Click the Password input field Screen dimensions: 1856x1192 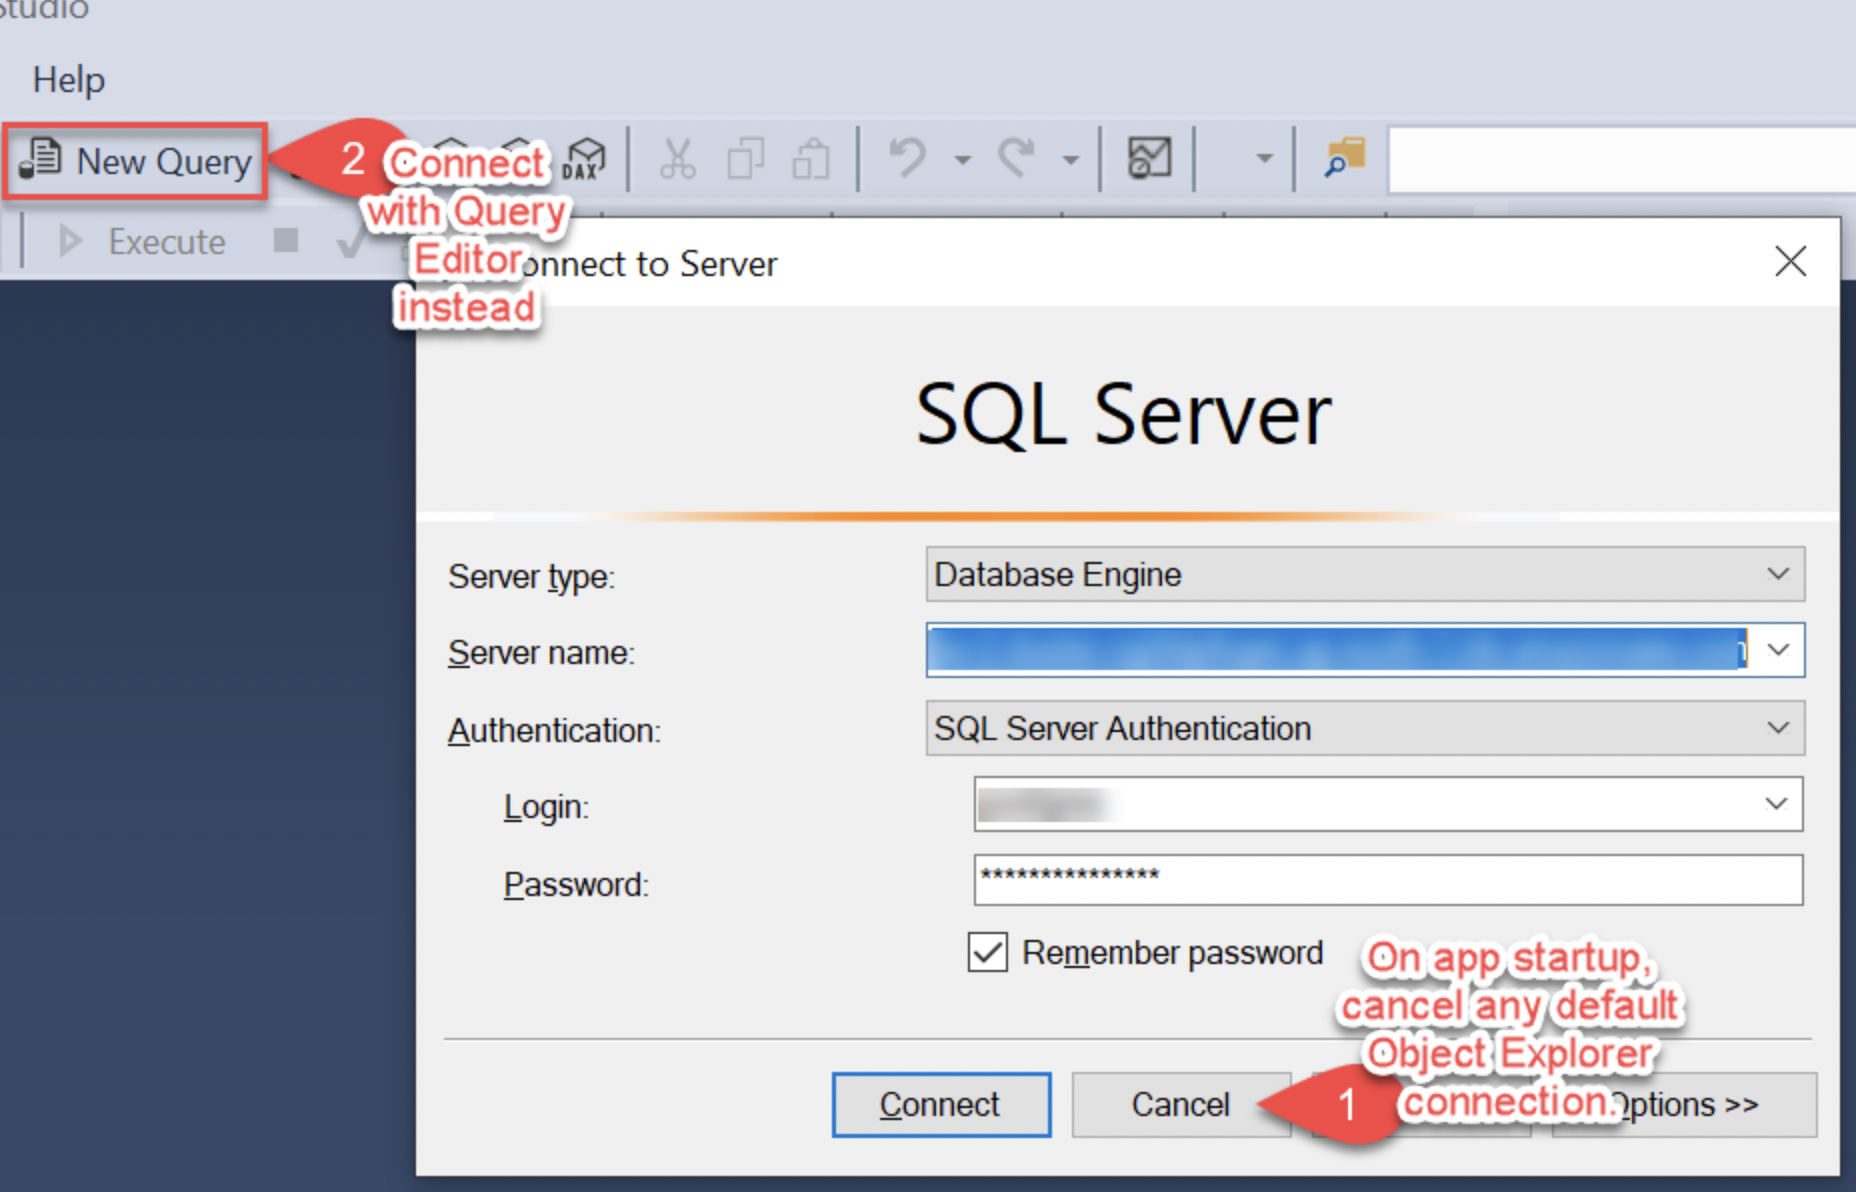pyautogui.click(x=1388, y=880)
